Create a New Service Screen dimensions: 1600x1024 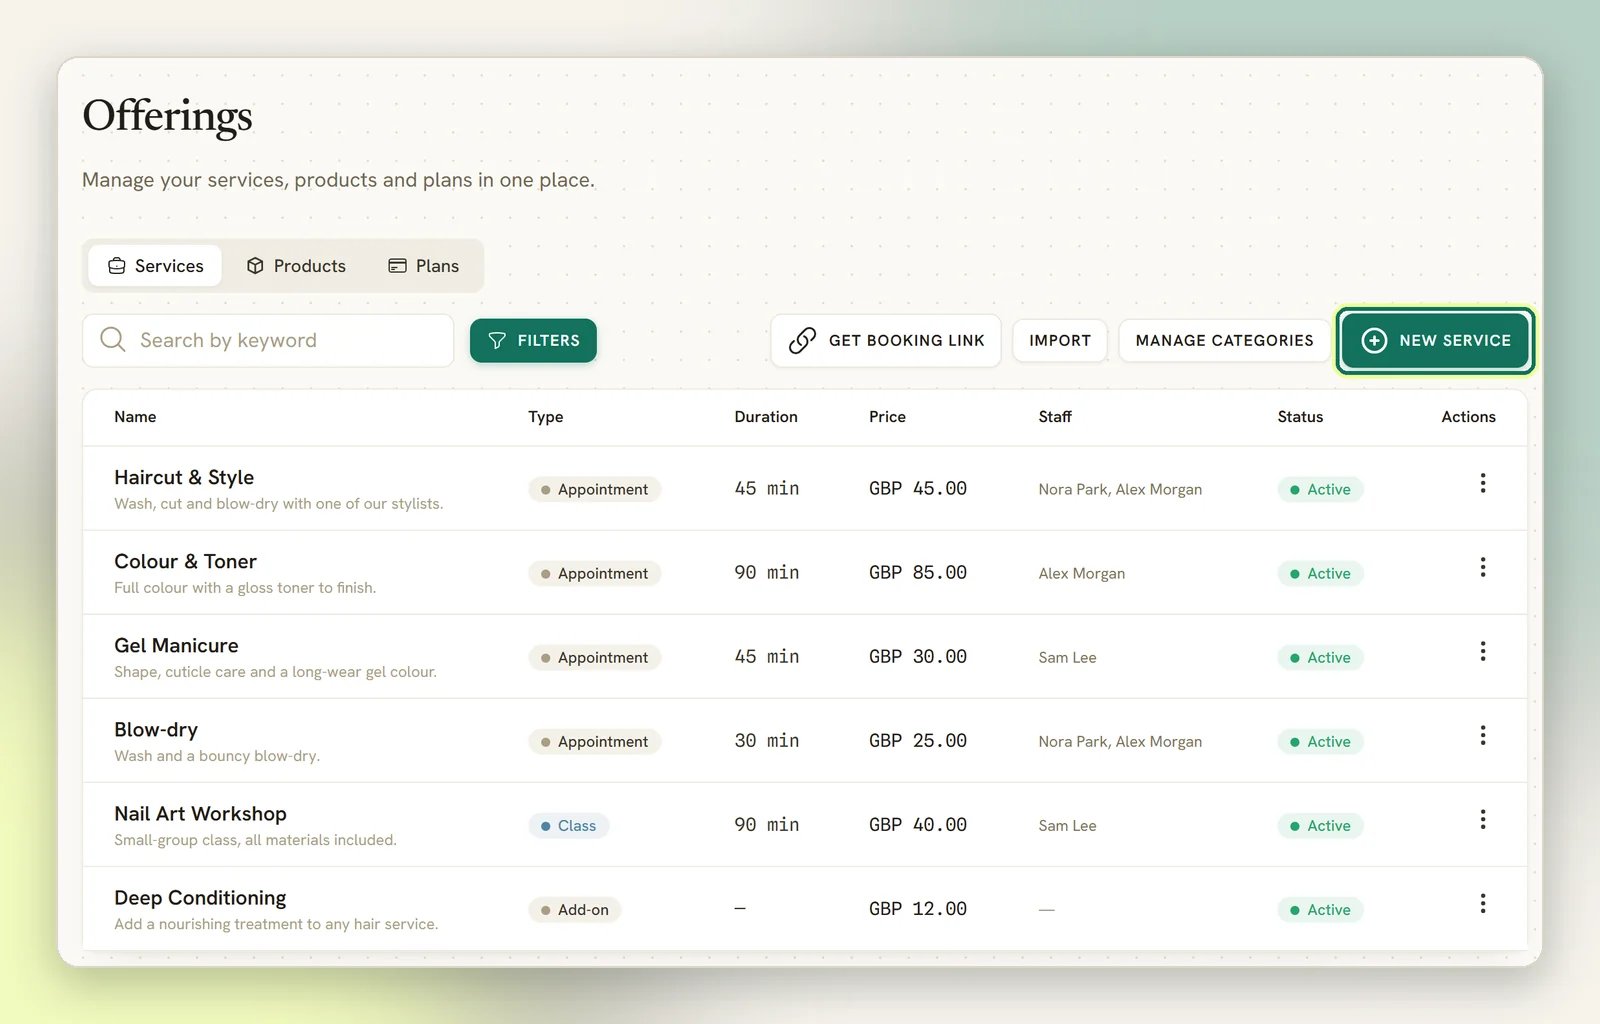pyautogui.click(x=1435, y=341)
